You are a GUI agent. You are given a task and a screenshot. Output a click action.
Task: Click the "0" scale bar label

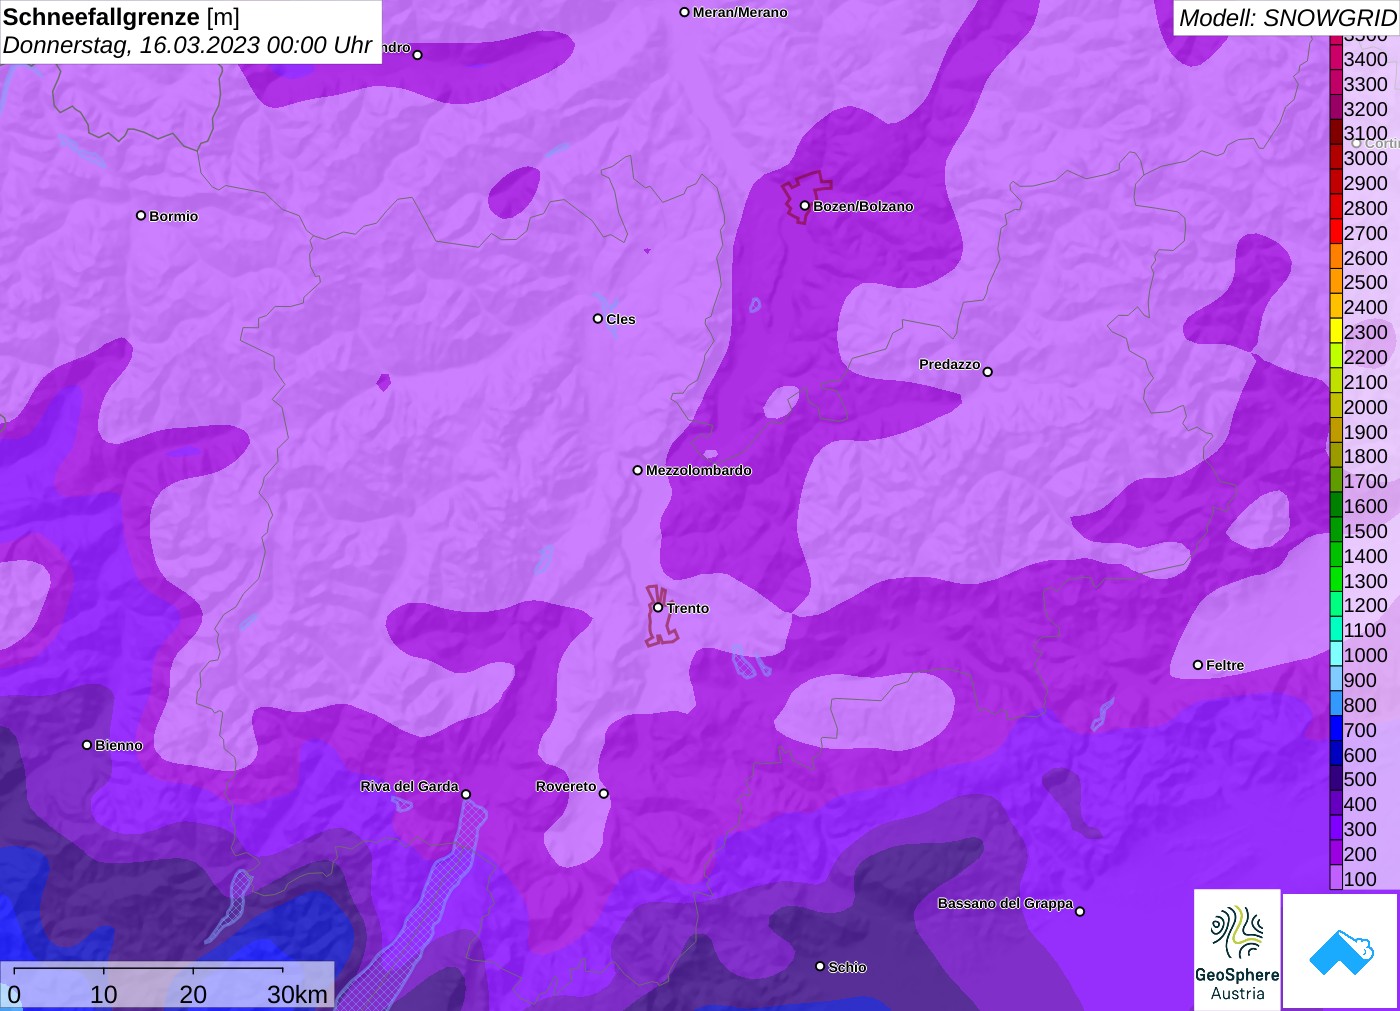(x=14, y=994)
